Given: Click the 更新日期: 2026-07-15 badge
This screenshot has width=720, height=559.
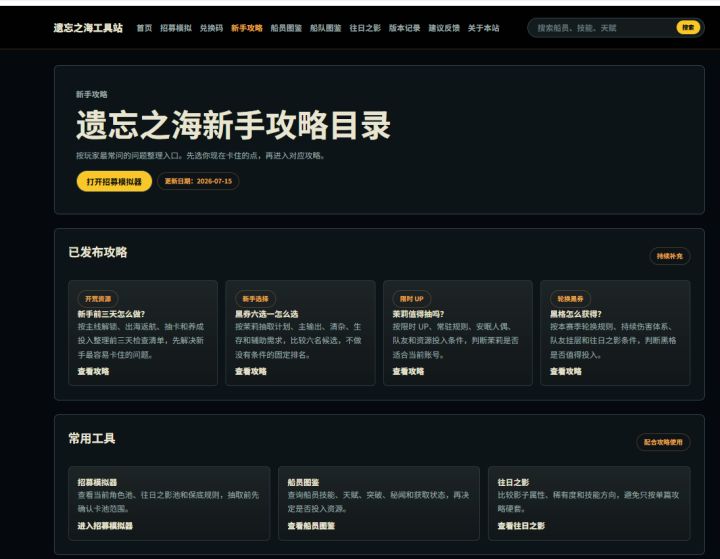Looking at the screenshot, I should 198,181.
